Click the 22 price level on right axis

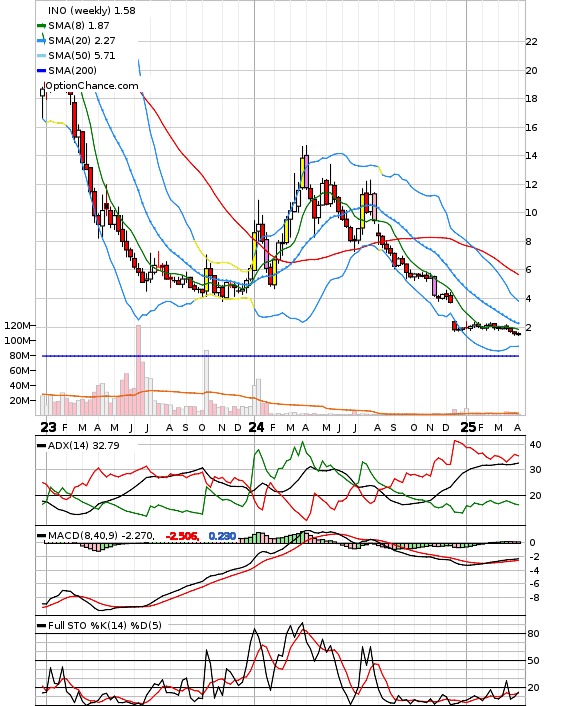coord(531,42)
